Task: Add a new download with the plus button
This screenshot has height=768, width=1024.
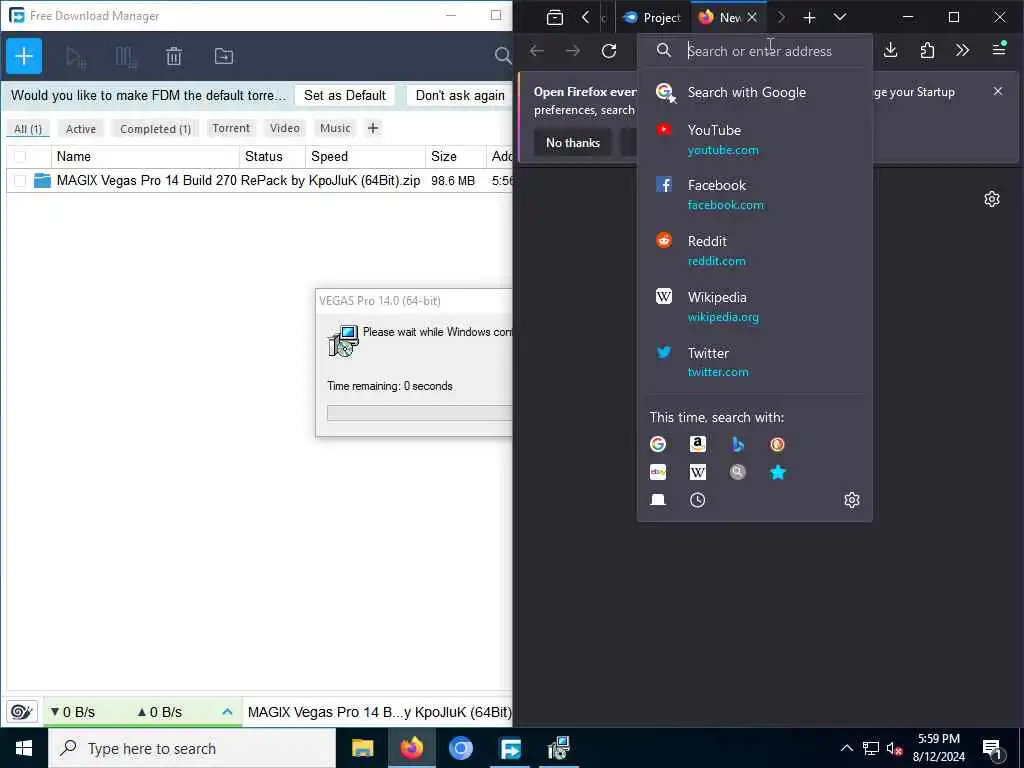Action: tap(24, 56)
